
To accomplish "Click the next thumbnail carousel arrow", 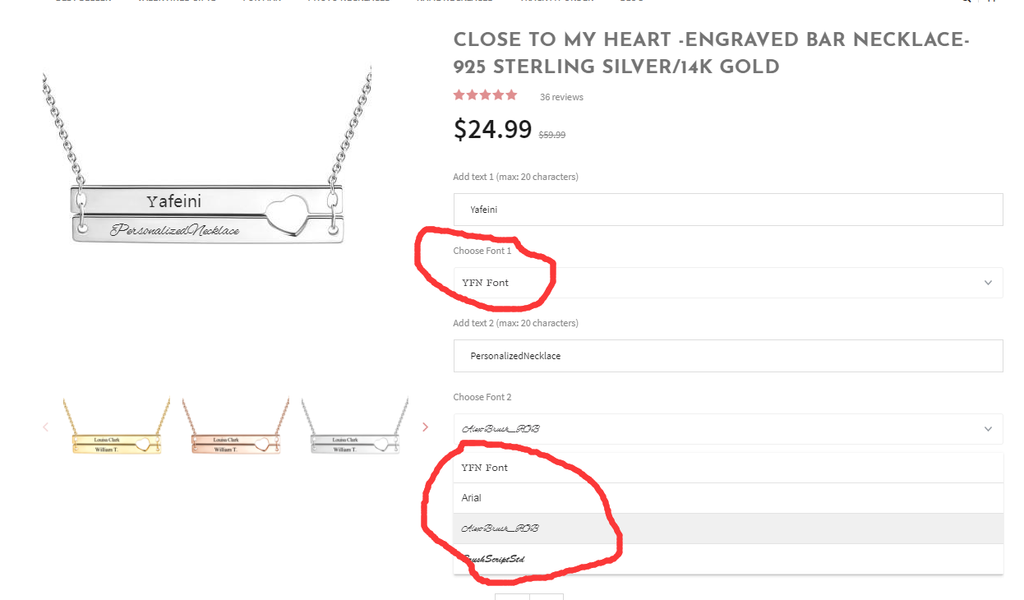I will click(425, 427).
